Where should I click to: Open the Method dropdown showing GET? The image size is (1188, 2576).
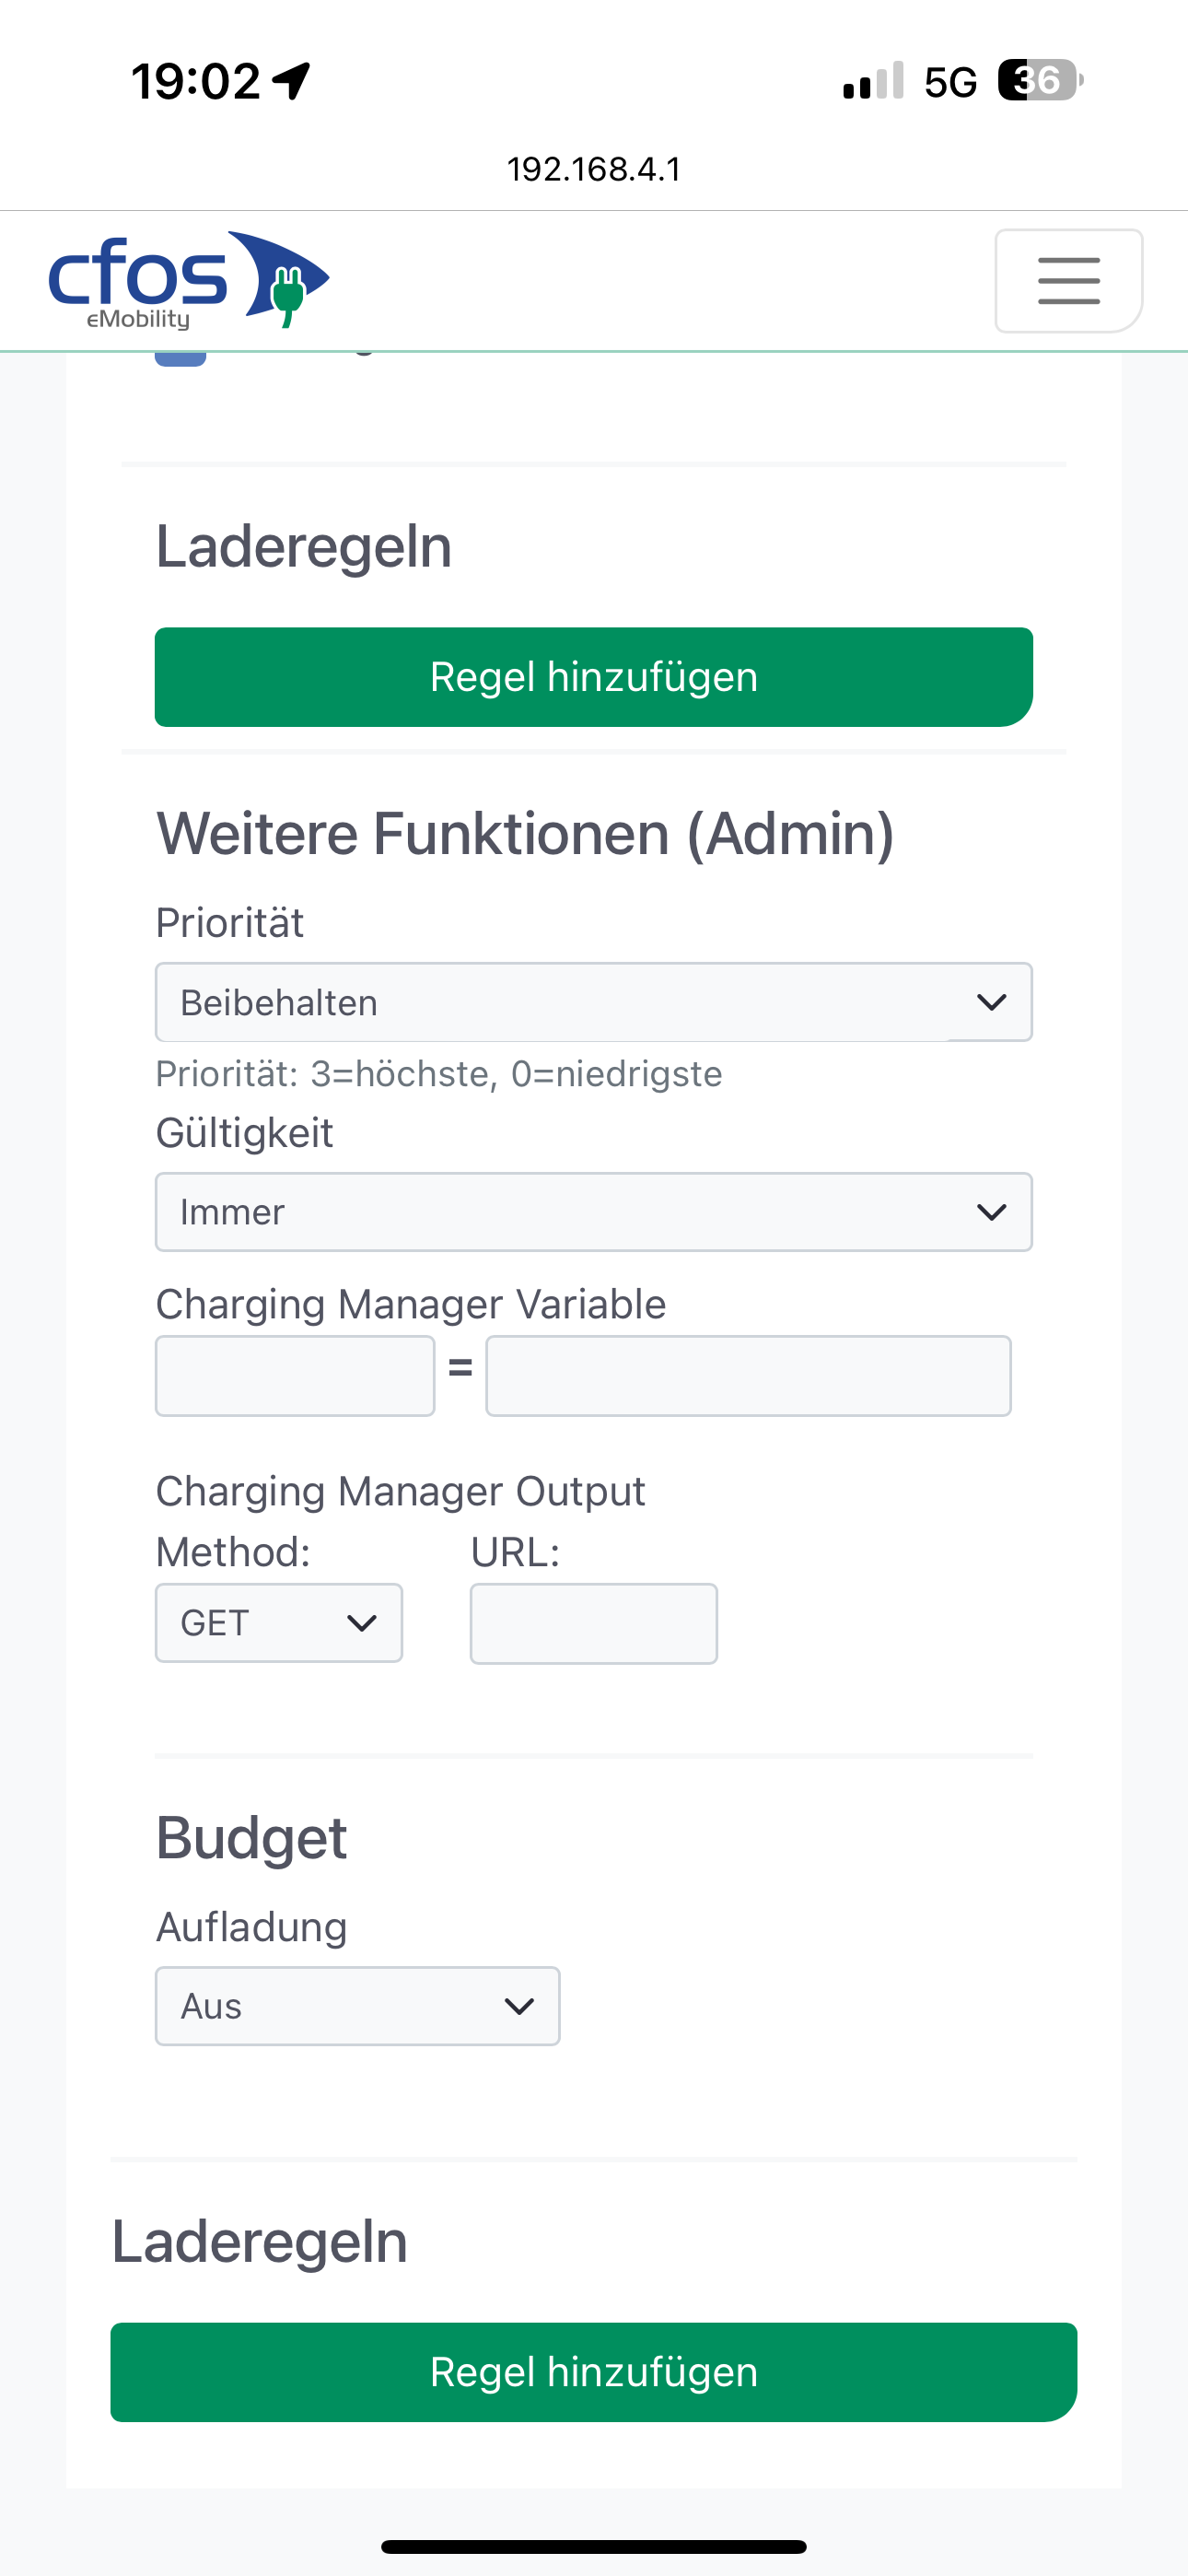(x=279, y=1623)
